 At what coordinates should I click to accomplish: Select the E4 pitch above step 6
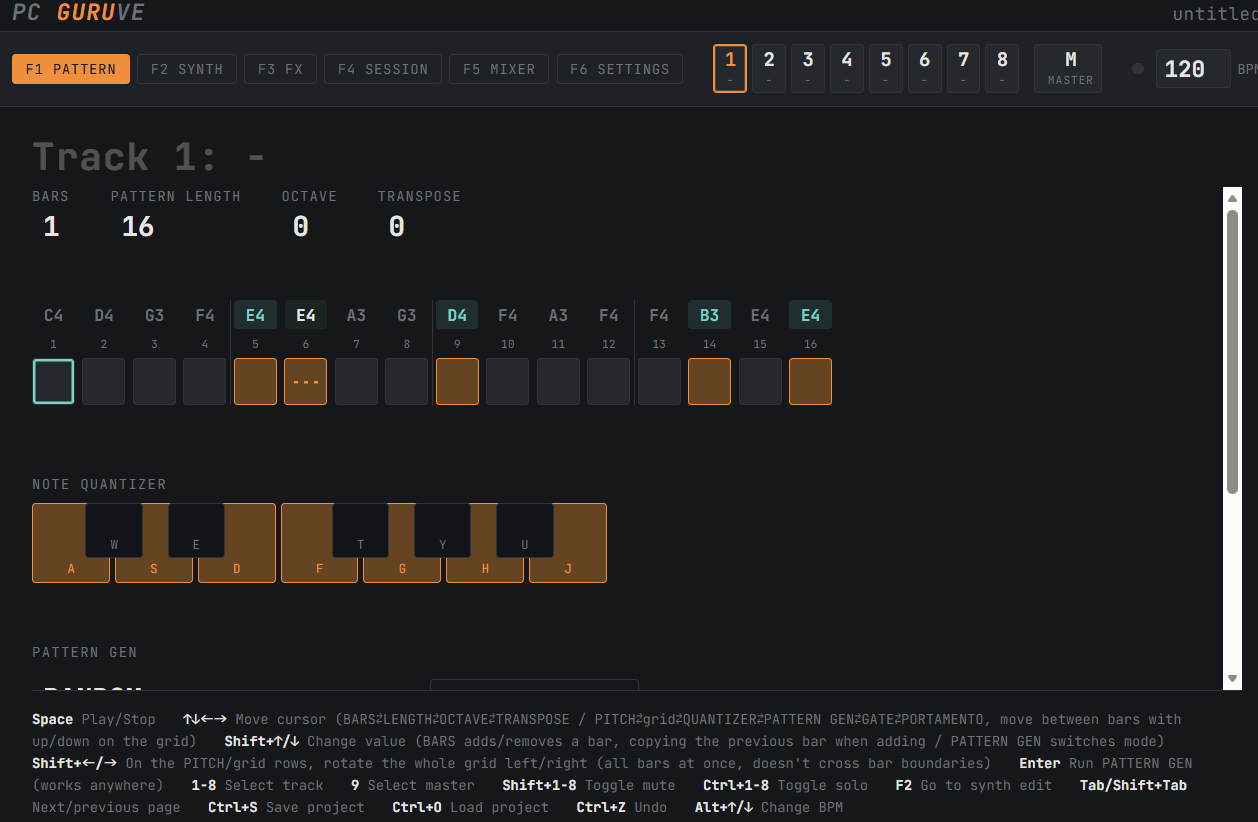pos(306,315)
